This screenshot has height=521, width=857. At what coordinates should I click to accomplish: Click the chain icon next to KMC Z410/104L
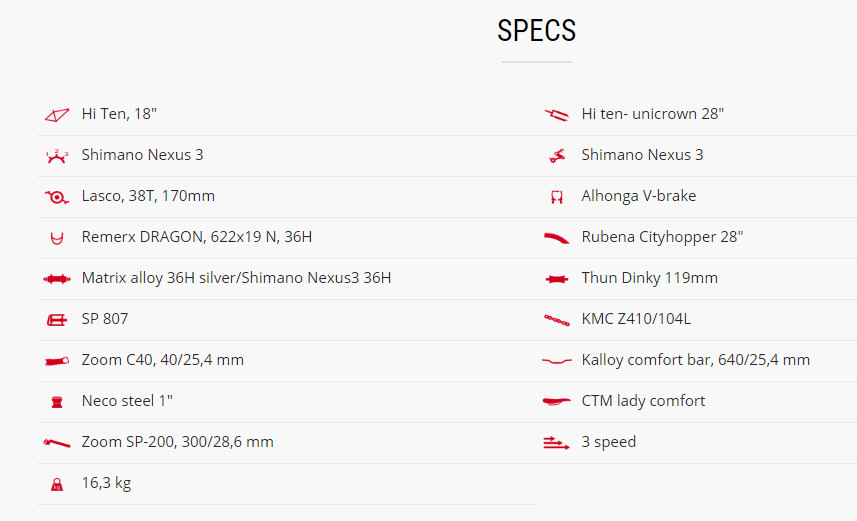(556, 320)
